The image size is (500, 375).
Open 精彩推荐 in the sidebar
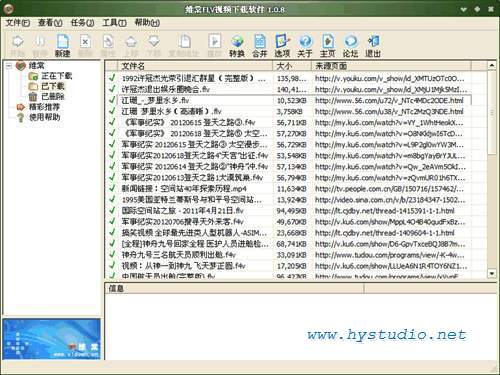coord(44,107)
